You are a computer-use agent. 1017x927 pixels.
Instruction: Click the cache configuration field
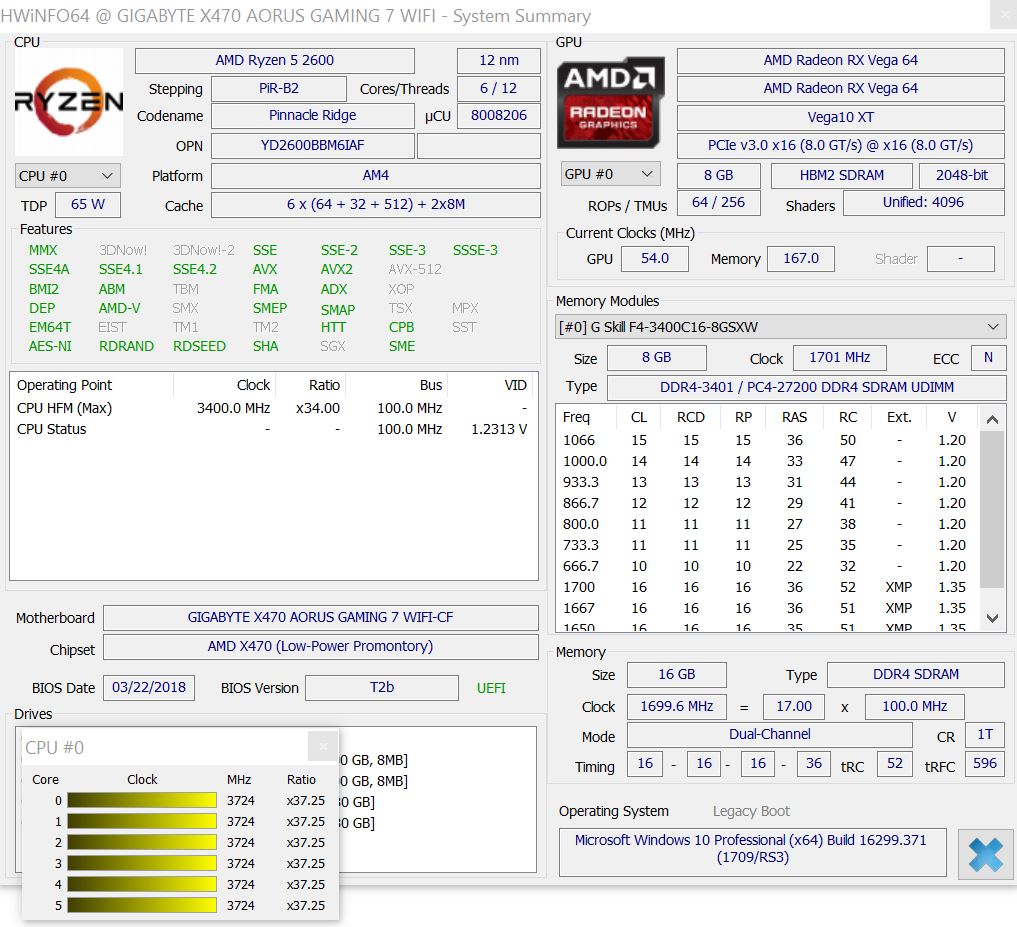(376, 204)
